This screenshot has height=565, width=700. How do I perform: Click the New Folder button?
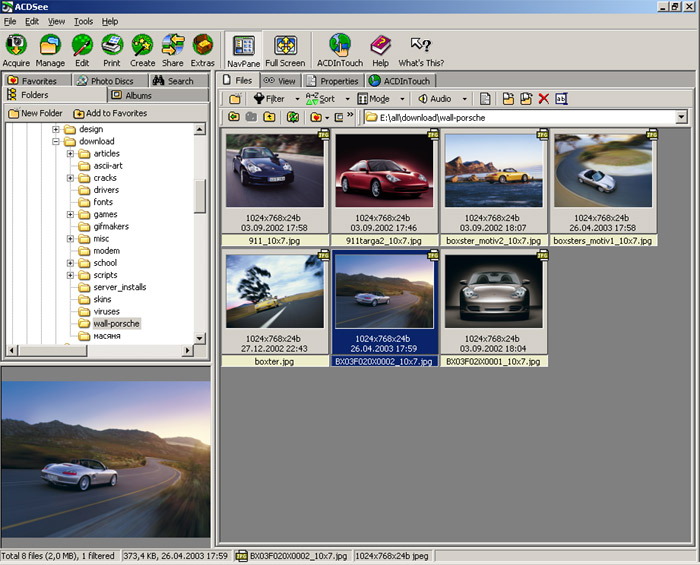pyautogui.click(x=36, y=113)
